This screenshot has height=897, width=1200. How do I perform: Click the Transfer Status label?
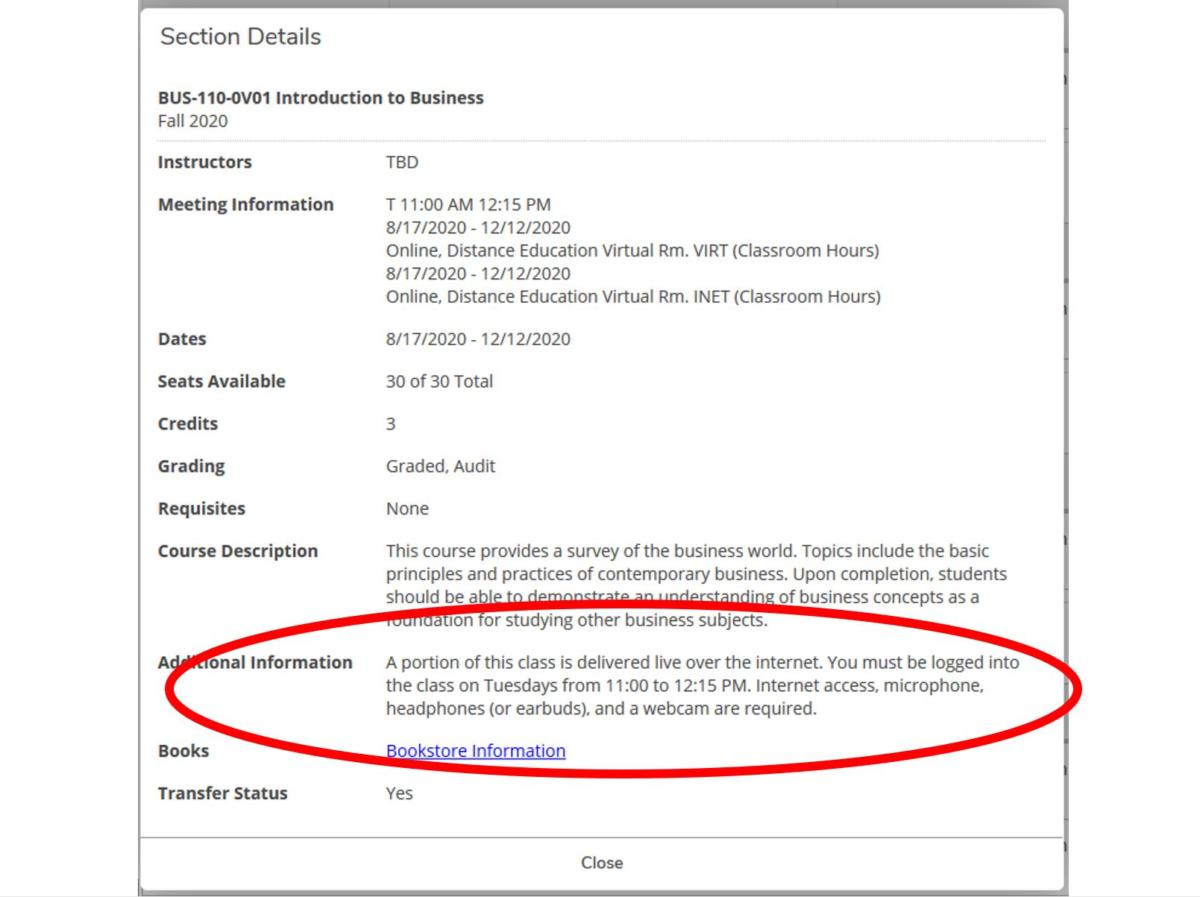coord(222,793)
